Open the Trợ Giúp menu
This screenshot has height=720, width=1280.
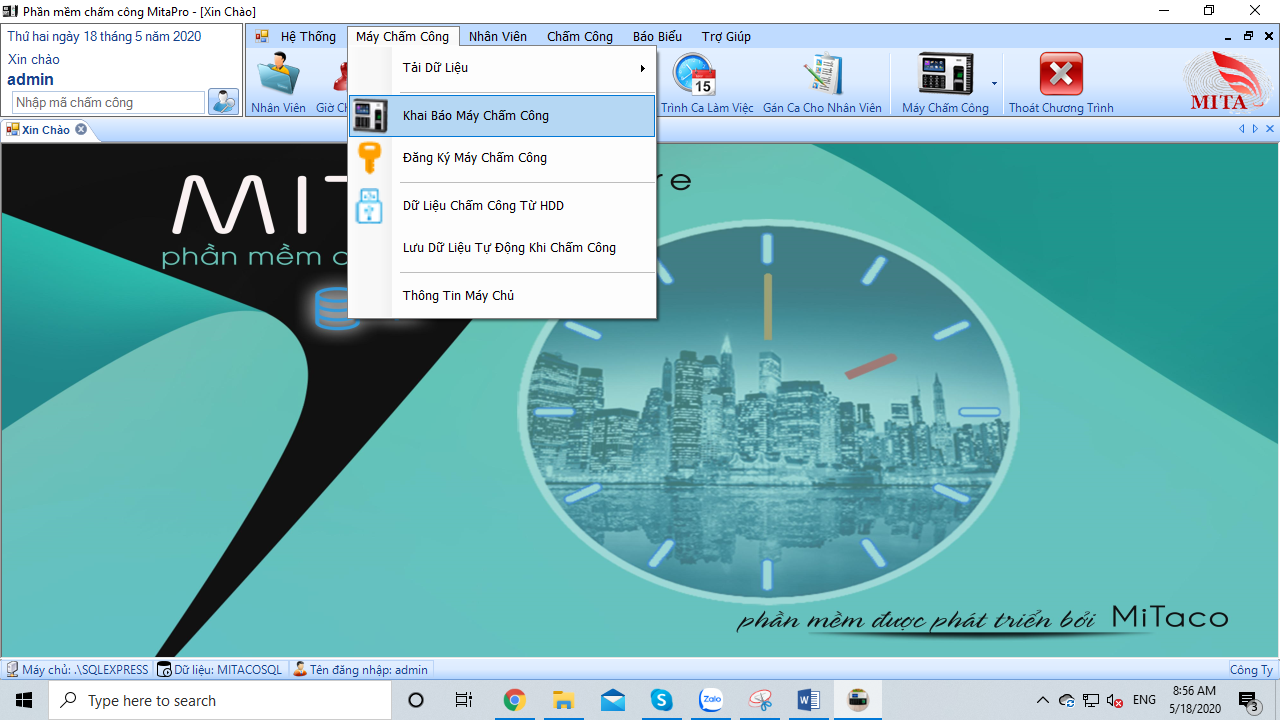pos(726,36)
